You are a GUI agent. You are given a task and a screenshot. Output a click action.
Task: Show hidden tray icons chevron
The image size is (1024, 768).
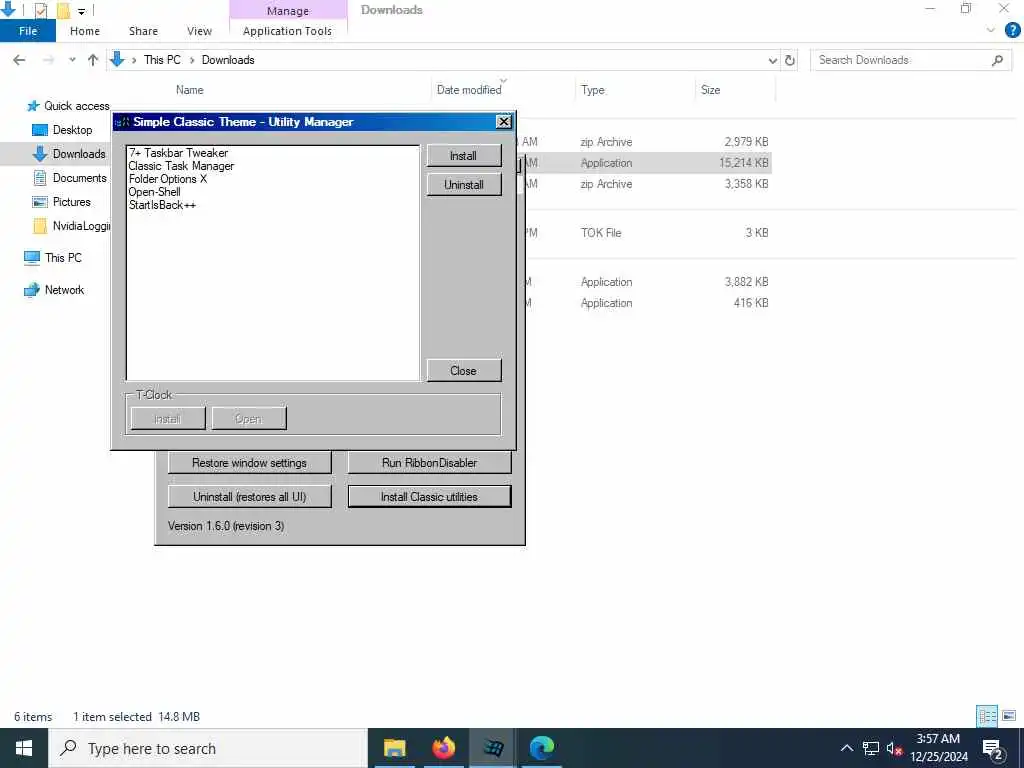point(846,748)
